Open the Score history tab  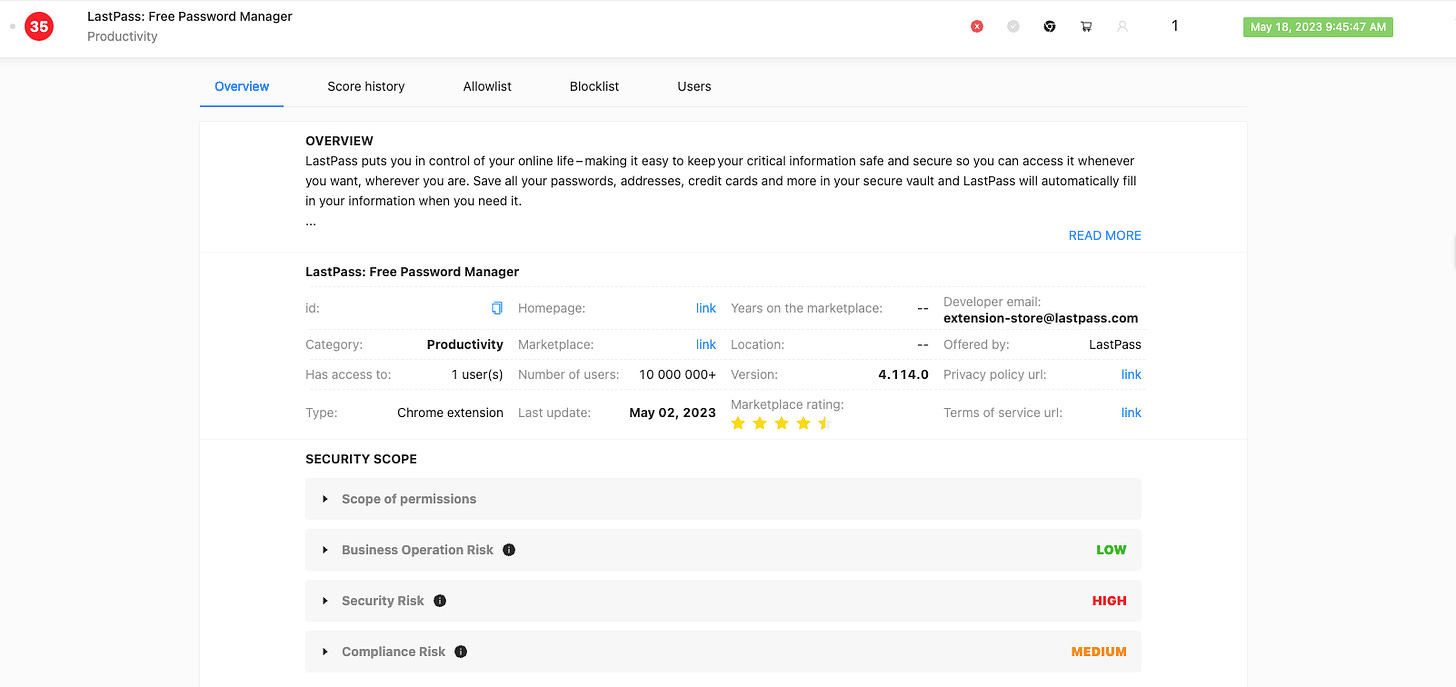pos(366,87)
